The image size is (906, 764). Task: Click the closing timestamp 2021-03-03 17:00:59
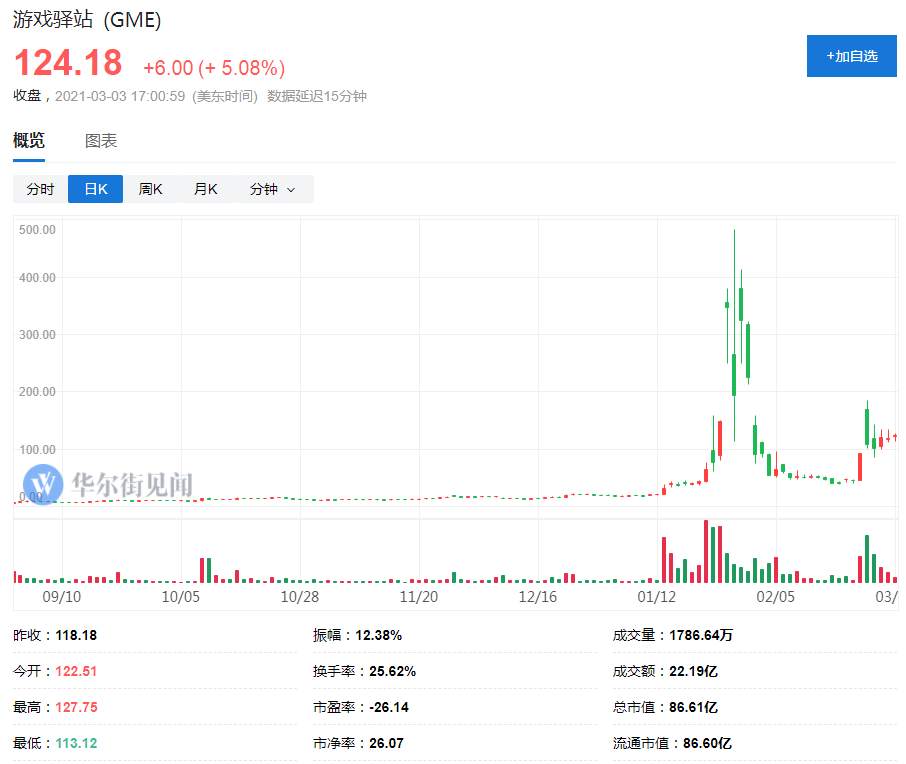pos(120,96)
